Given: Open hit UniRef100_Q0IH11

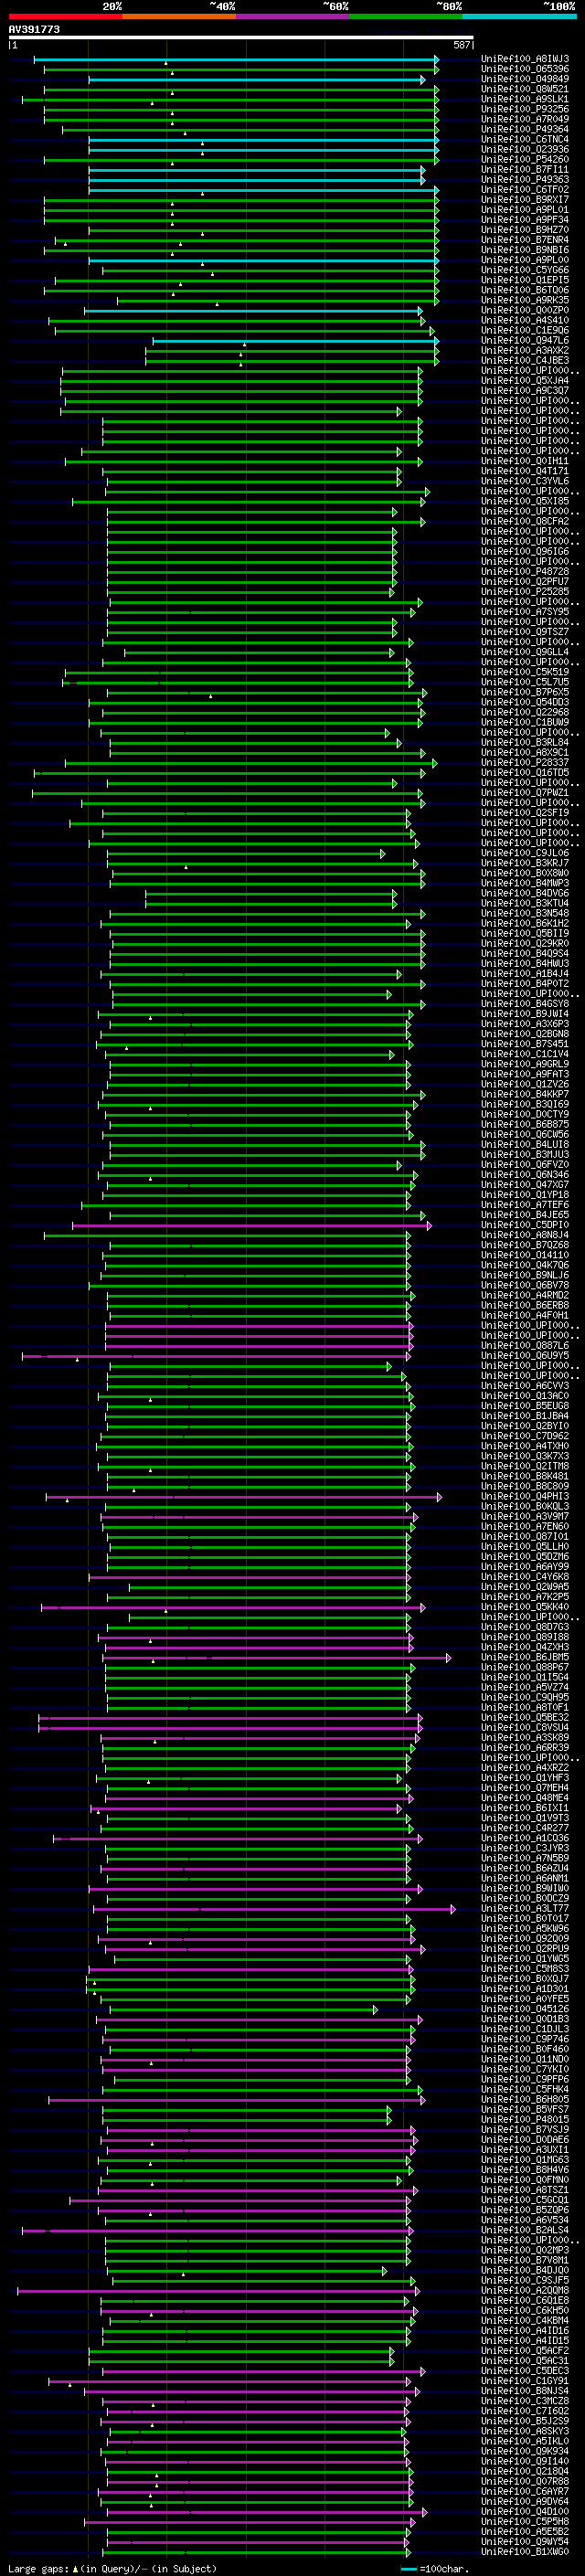Looking at the screenshot, I should tap(524, 461).
